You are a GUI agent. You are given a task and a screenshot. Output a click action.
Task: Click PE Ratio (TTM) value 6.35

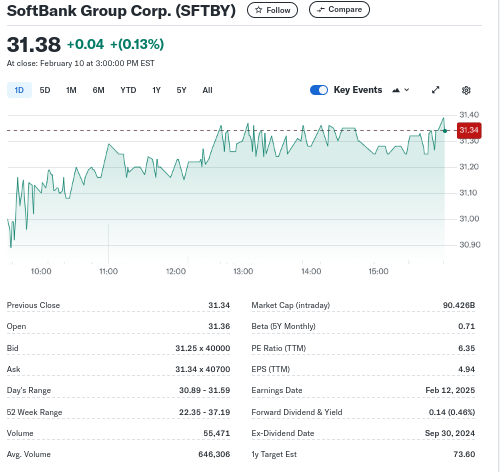pyautogui.click(x=466, y=348)
